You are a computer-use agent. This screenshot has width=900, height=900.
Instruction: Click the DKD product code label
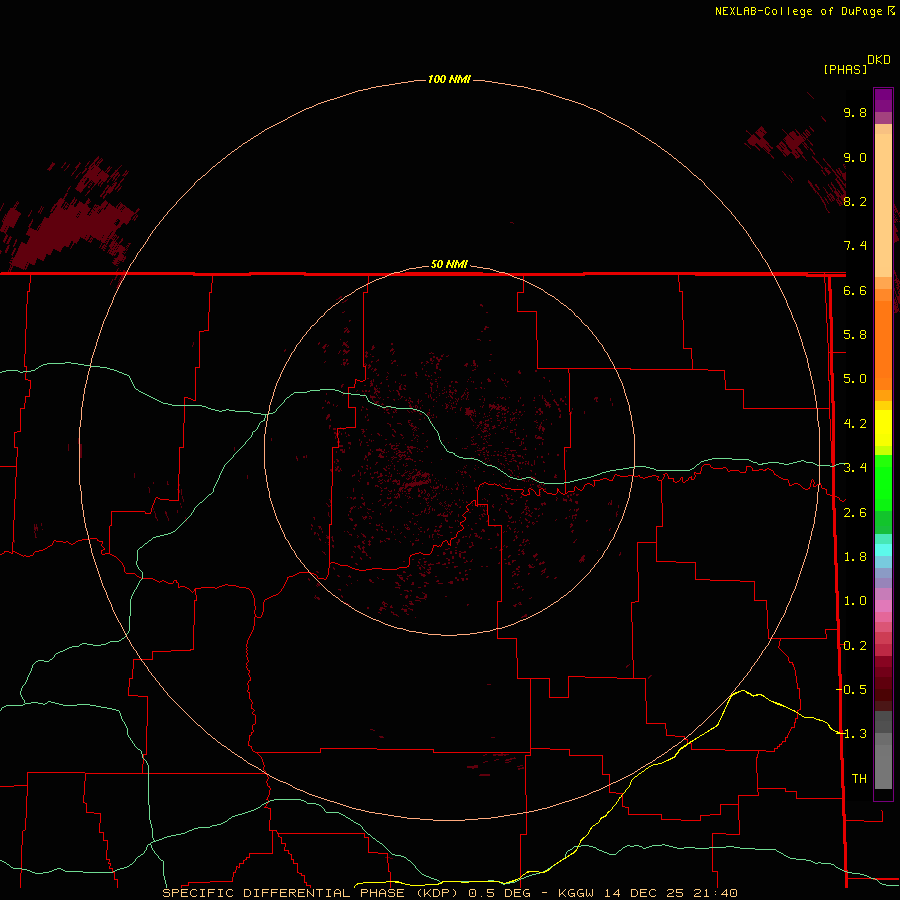tap(879, 60)
